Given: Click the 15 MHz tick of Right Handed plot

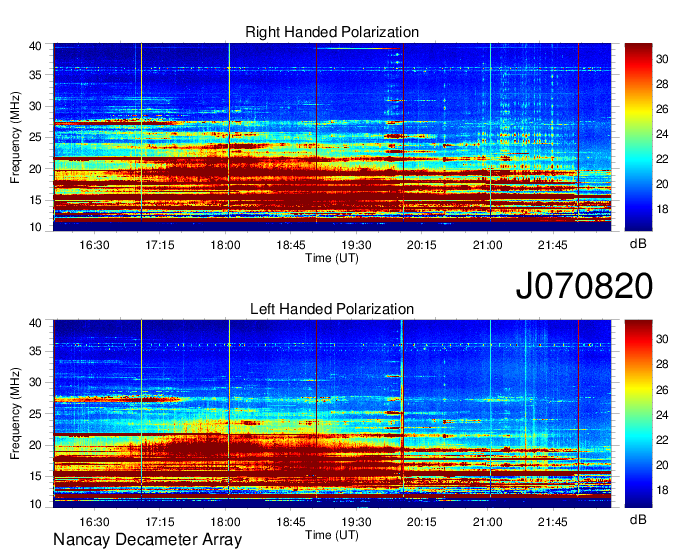Looking at the screenshot, I should tap(35, 200).
